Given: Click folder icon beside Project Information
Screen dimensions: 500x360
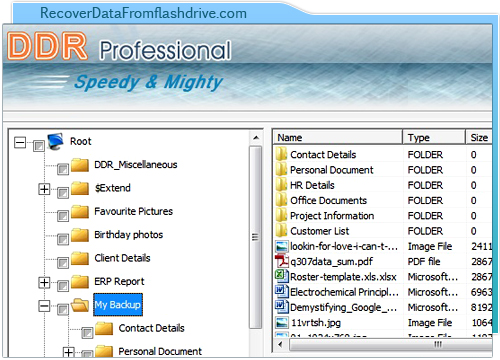Looking at the screenshot, I should tap(281, 216).
